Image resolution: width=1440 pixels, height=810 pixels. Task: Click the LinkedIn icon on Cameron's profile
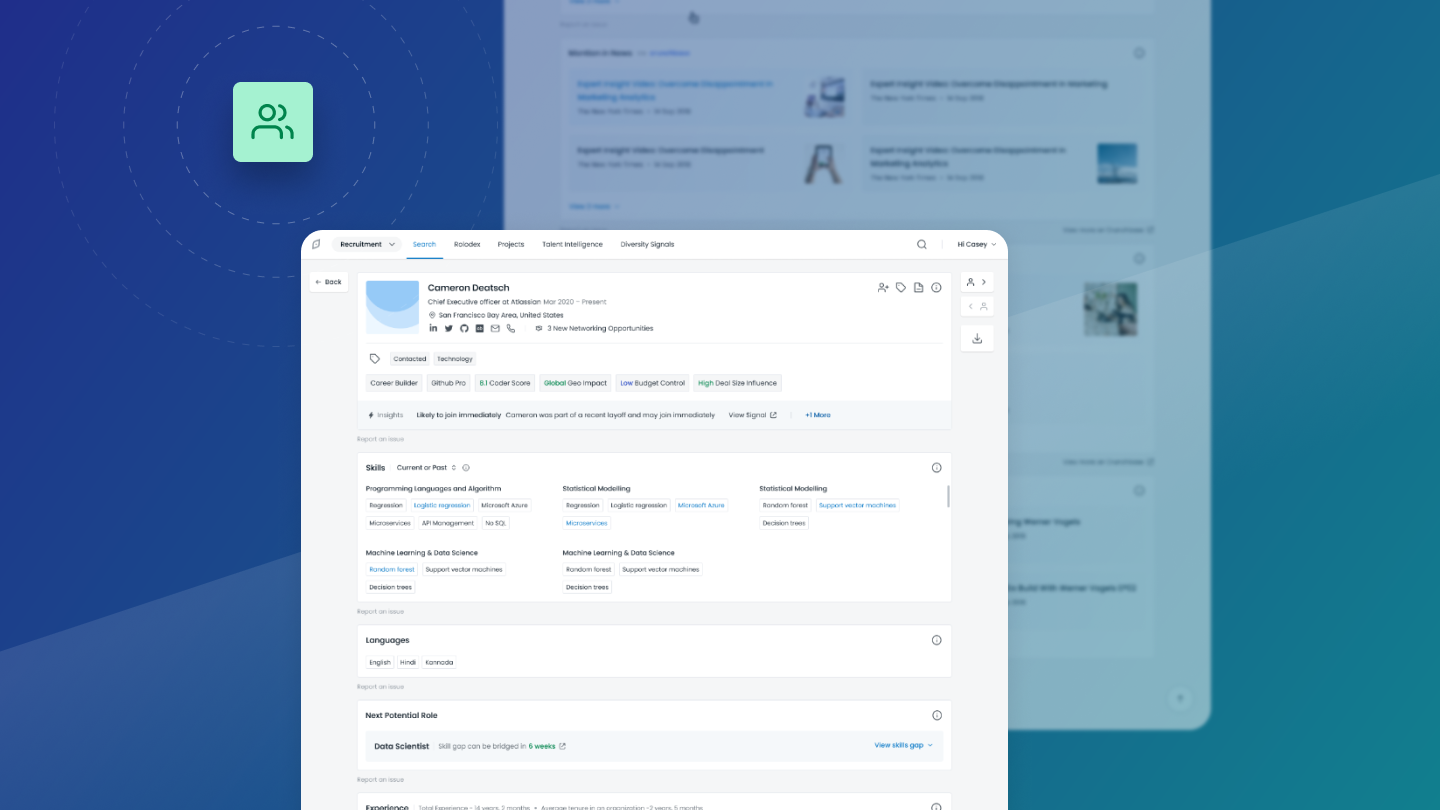433,328
